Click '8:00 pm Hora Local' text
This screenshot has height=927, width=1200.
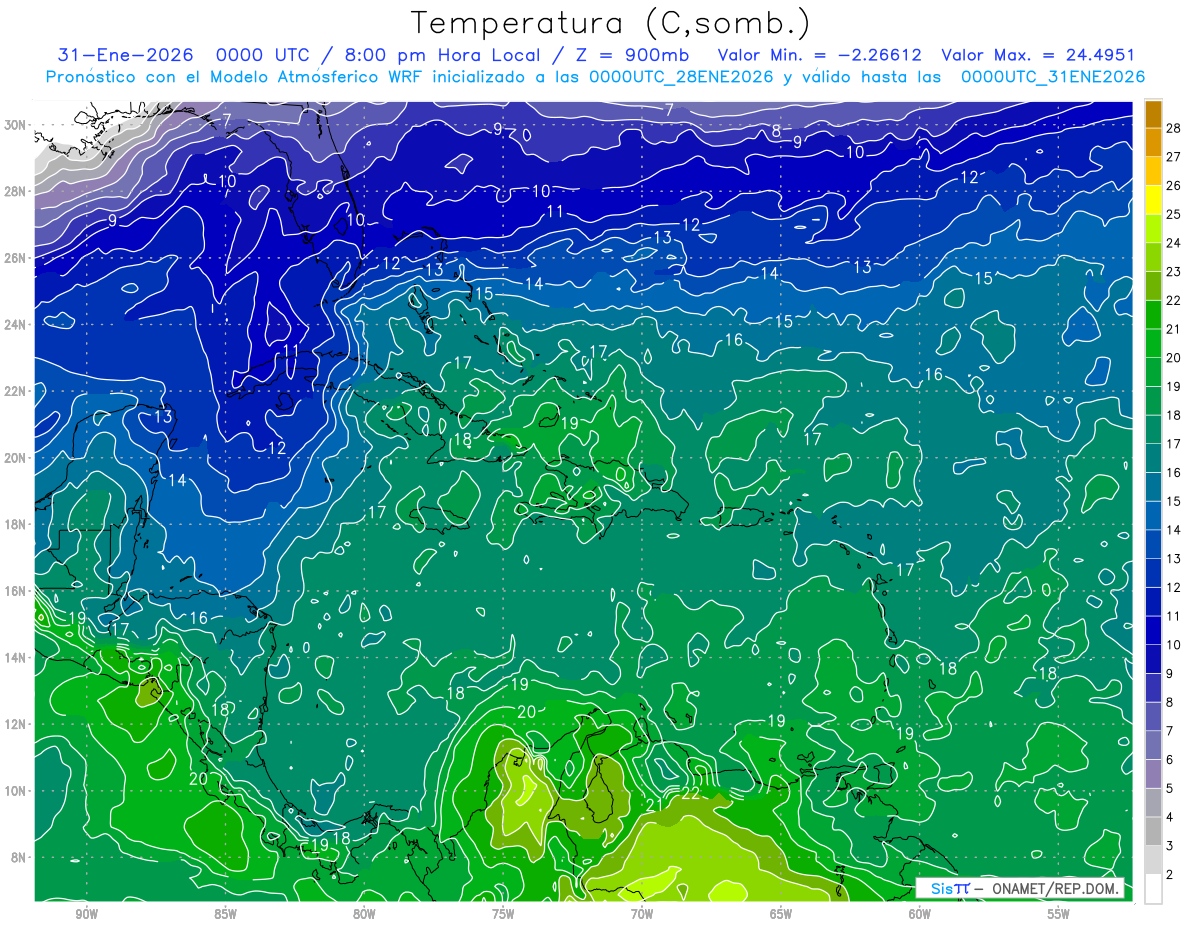pos(445,55)
